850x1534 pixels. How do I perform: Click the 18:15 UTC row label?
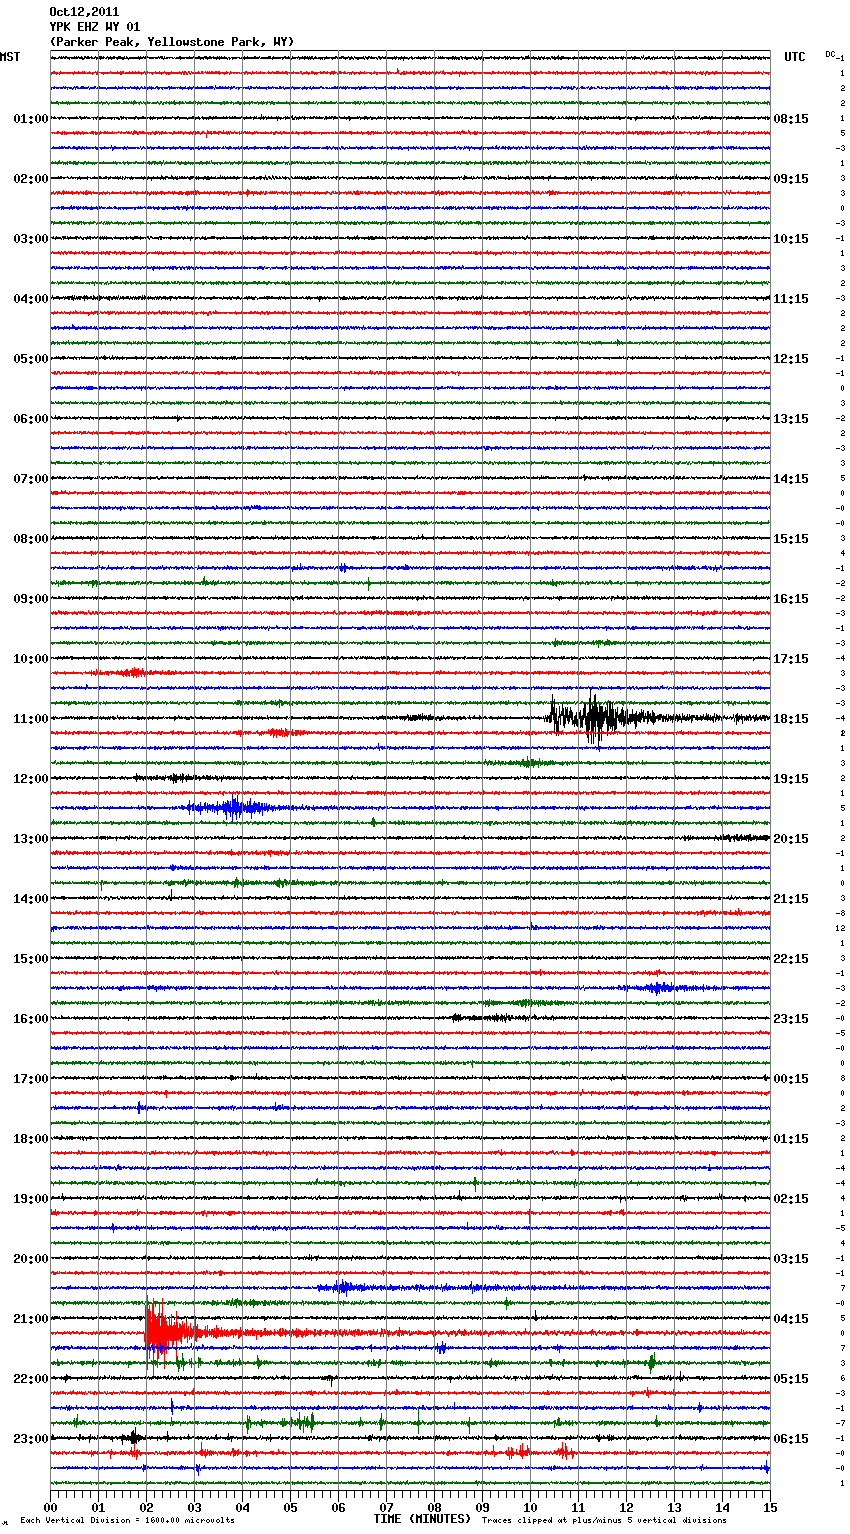[791, 719]
